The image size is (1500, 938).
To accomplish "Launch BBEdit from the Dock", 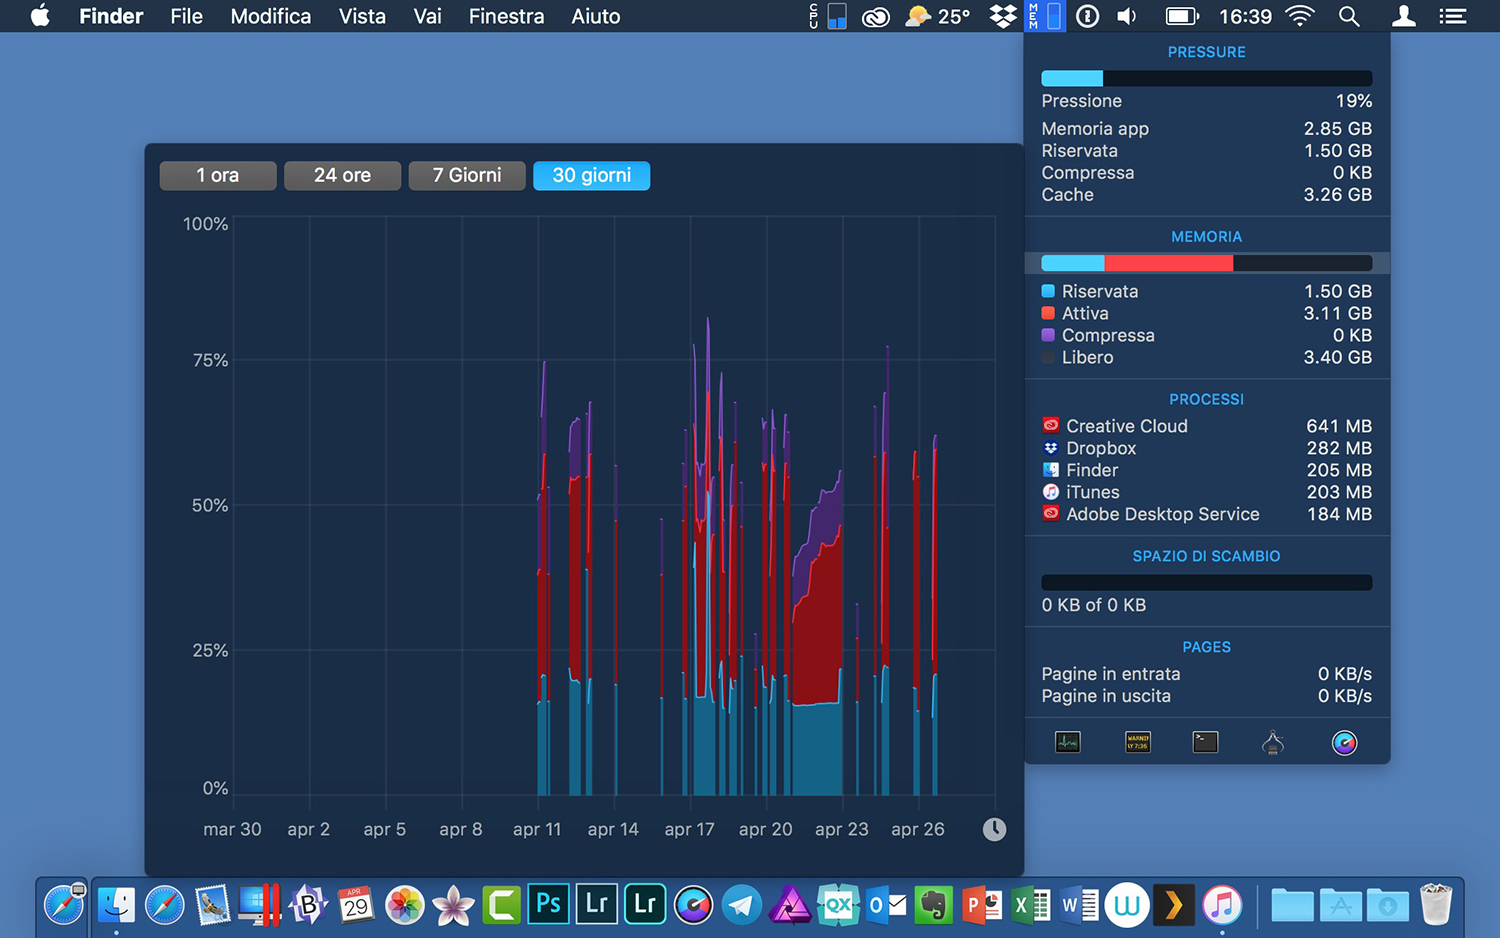I will (x=308, y=905).
